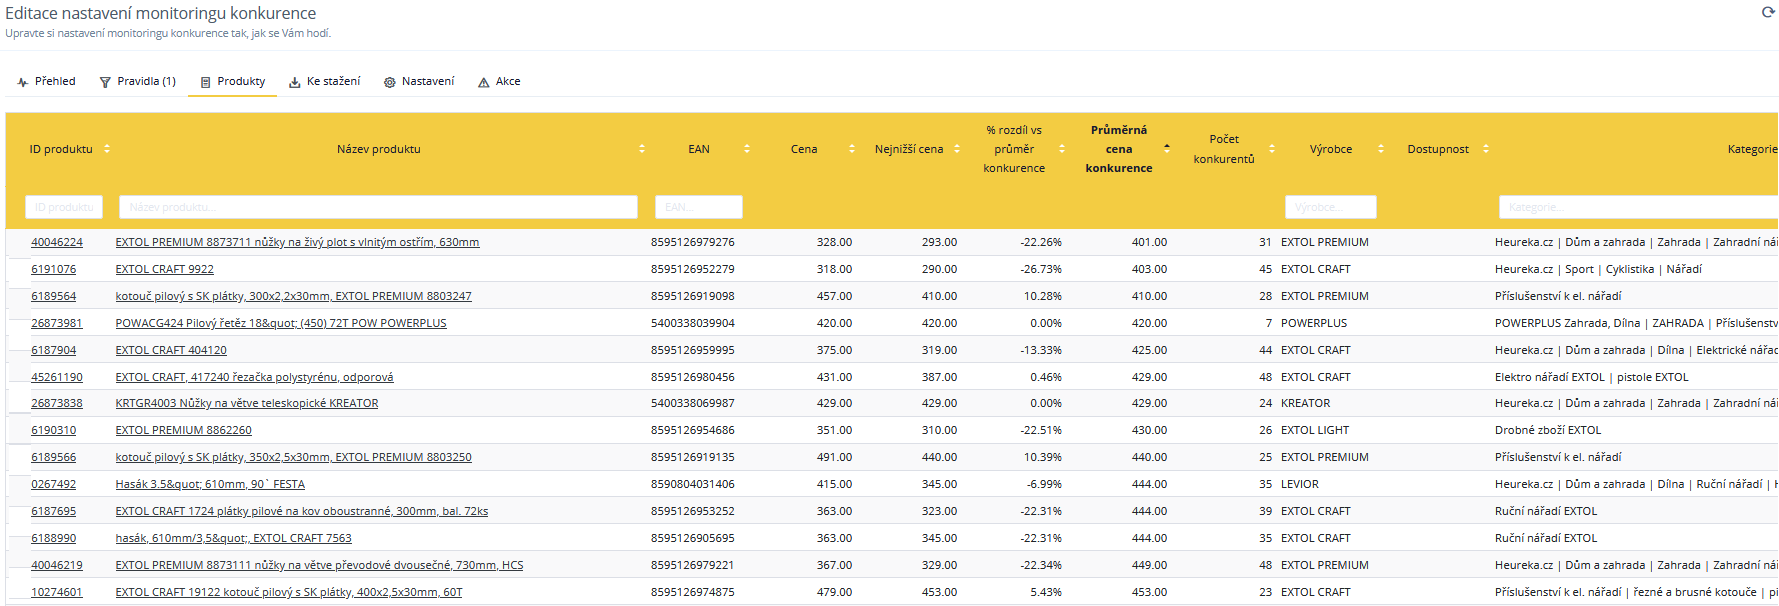Open the Ke stažení tab
This screenshot has height=606, width=1779.
325,82
